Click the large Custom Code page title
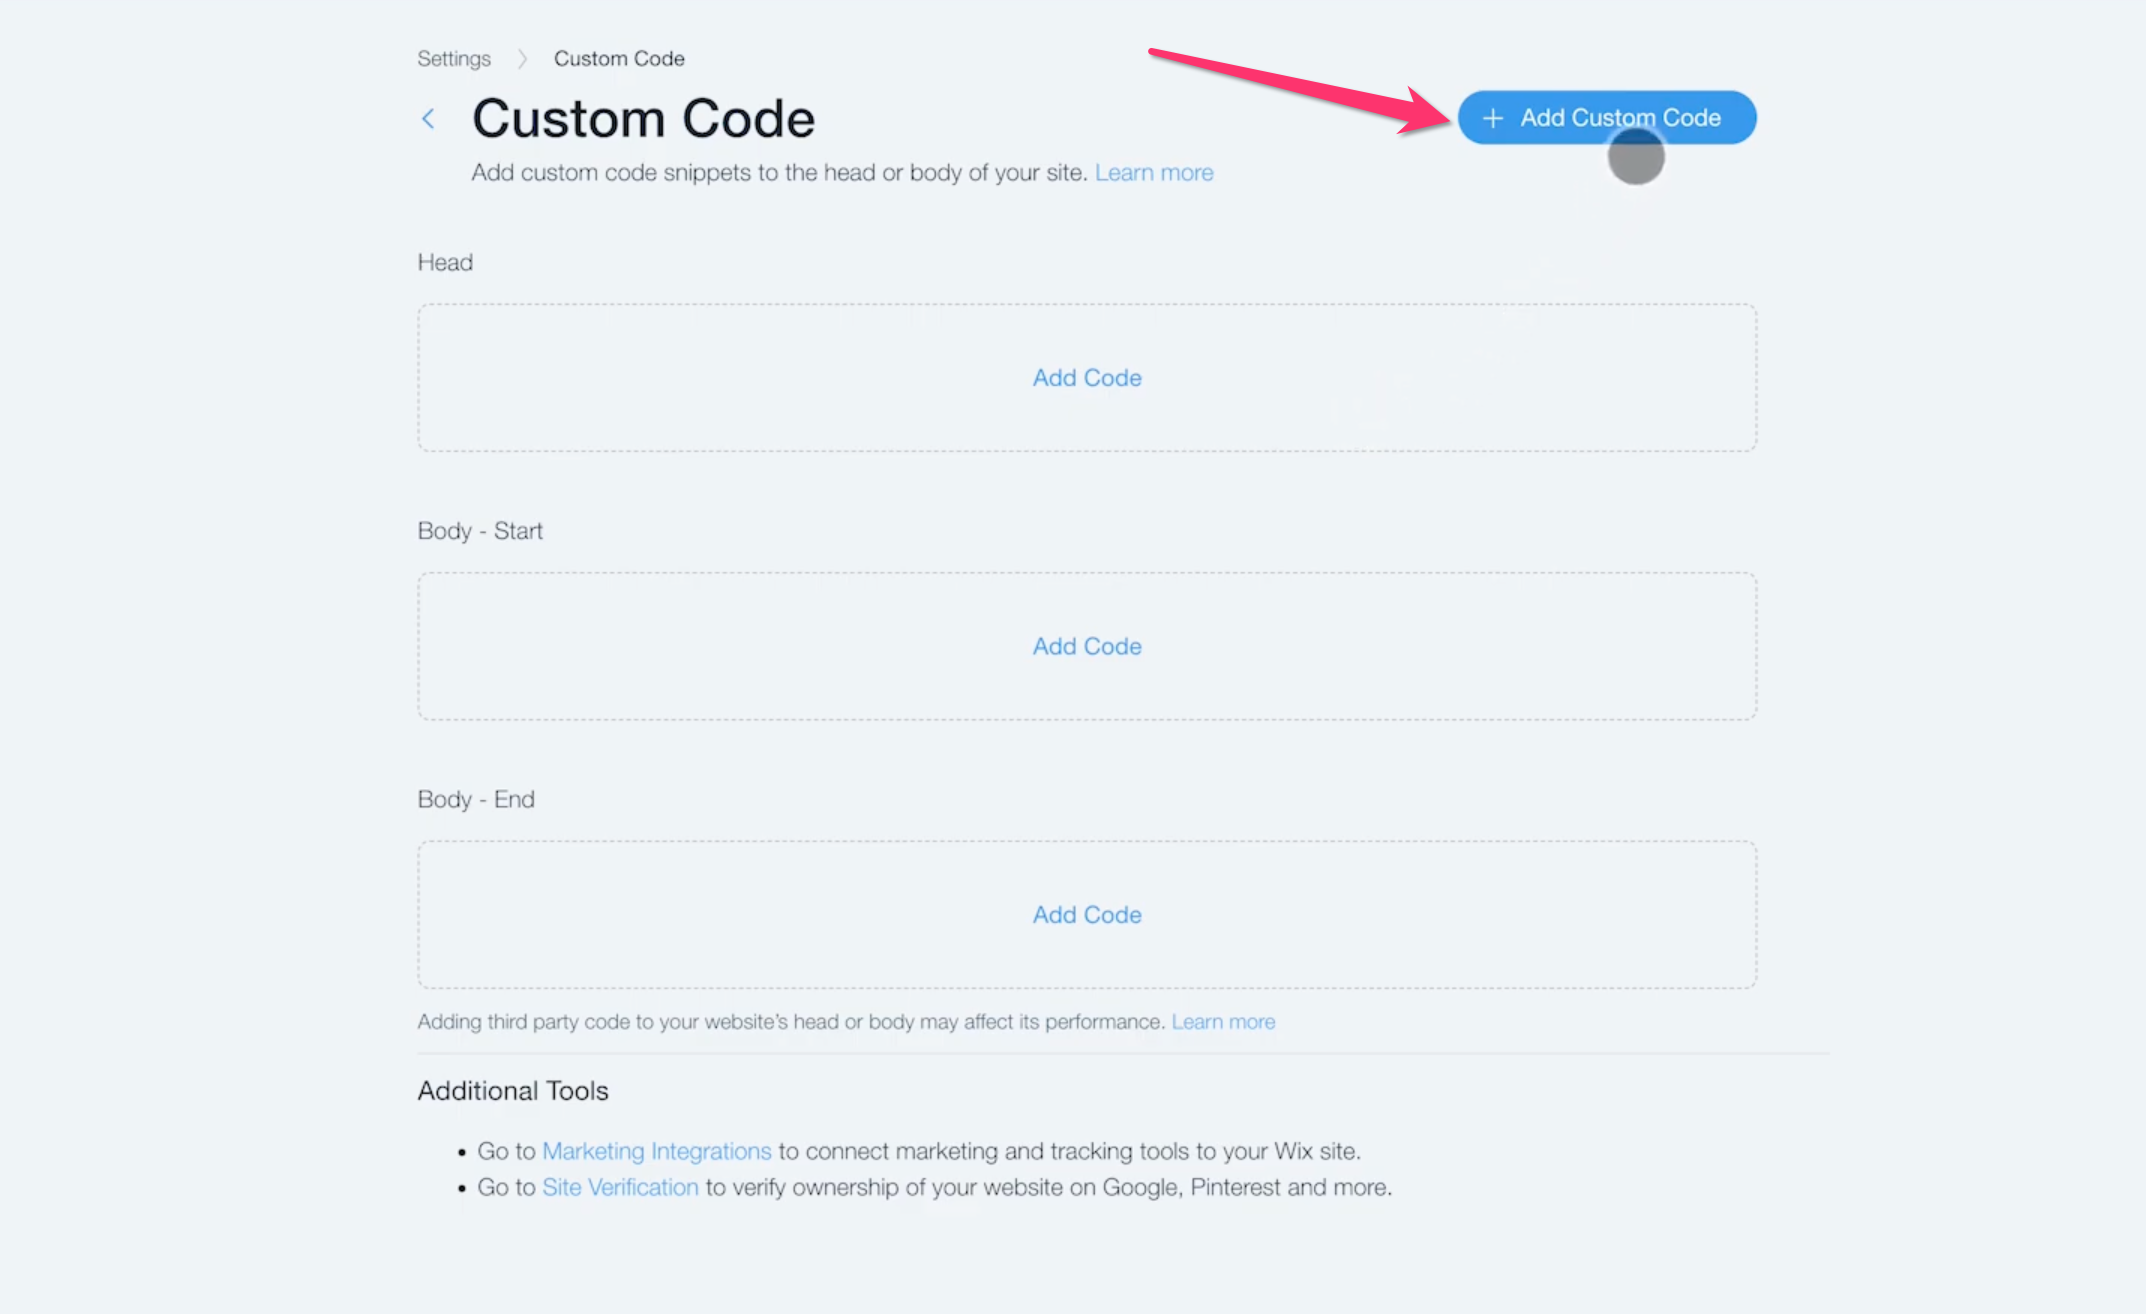 (643, 119)
